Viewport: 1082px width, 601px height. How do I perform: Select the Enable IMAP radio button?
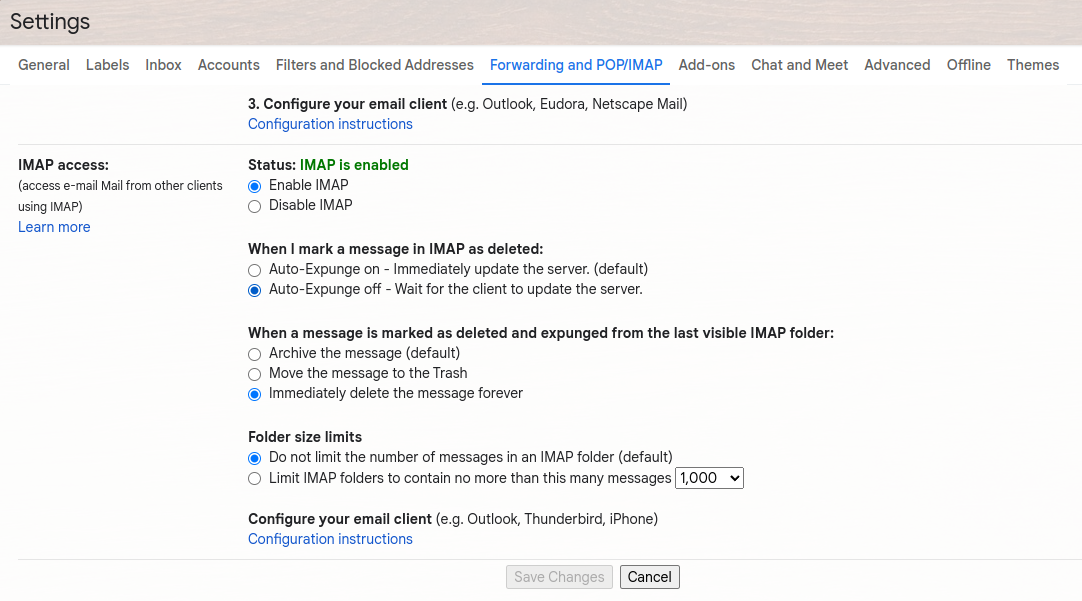255,186
